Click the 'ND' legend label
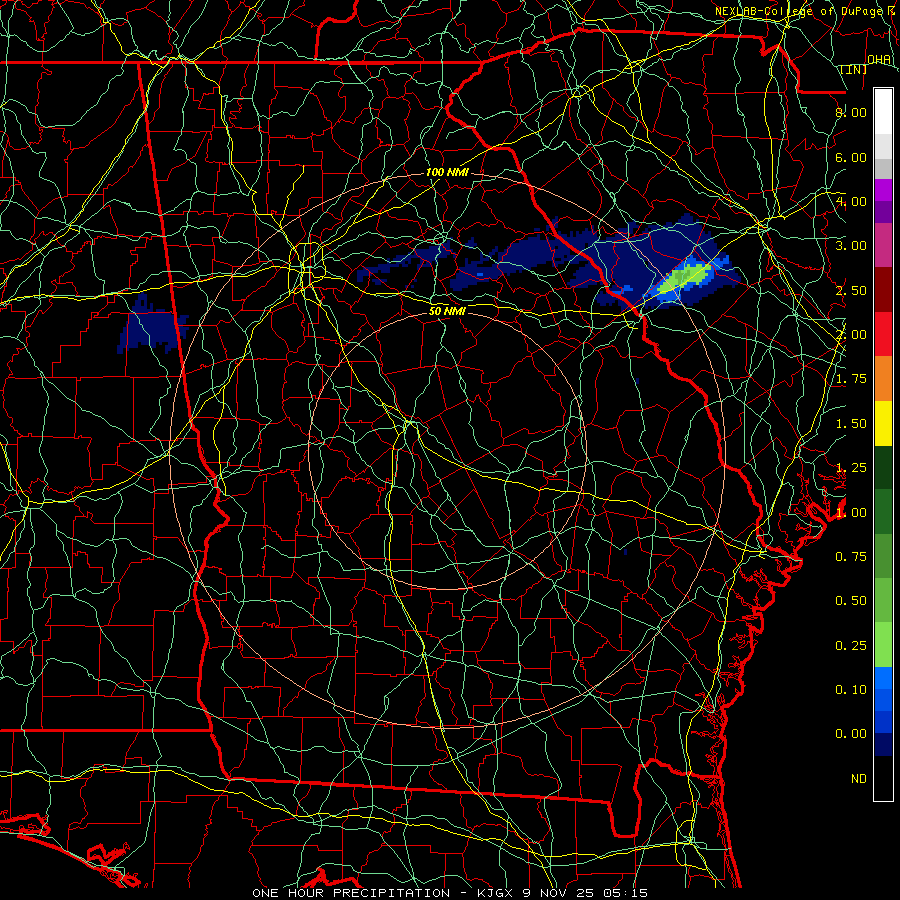Viewport: 900px width, 900px height. point(859,779)
